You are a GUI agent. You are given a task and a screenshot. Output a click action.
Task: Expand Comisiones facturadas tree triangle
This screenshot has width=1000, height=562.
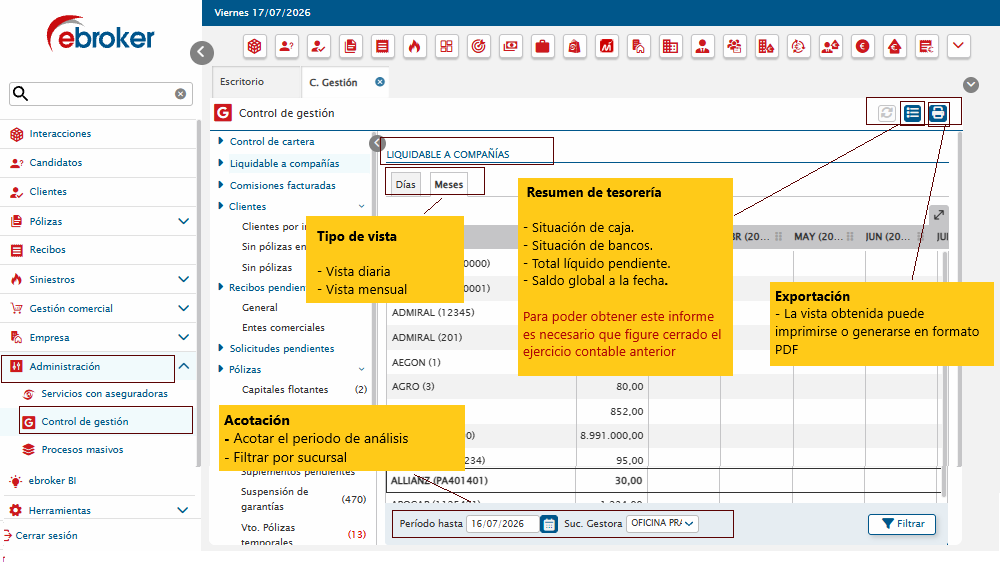click(221, 185)
